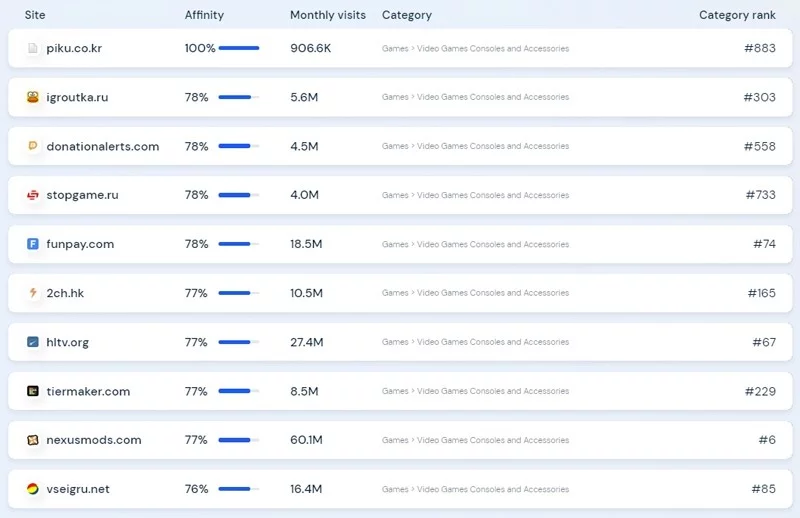Select the 18.5M monthly visits value

pyautogui.click(x=306, y=244)
